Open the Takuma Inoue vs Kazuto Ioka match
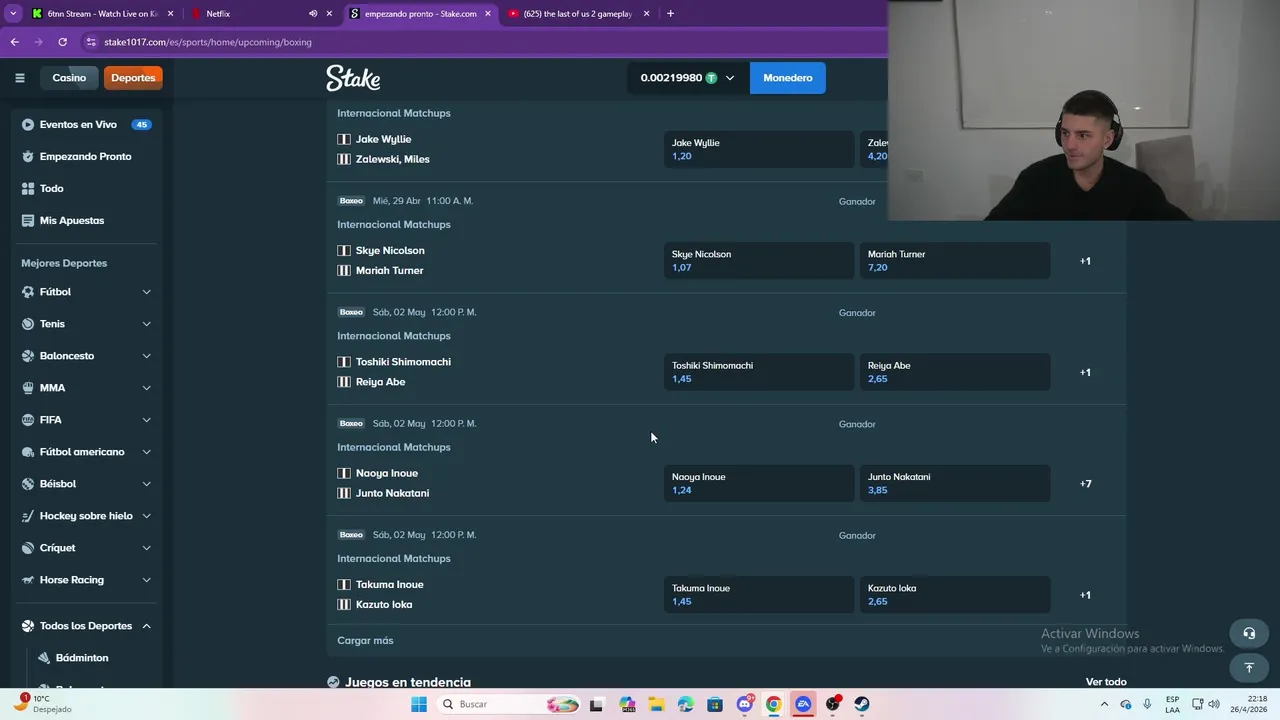Screen dimensions: 1280x720 pos(390,595)
